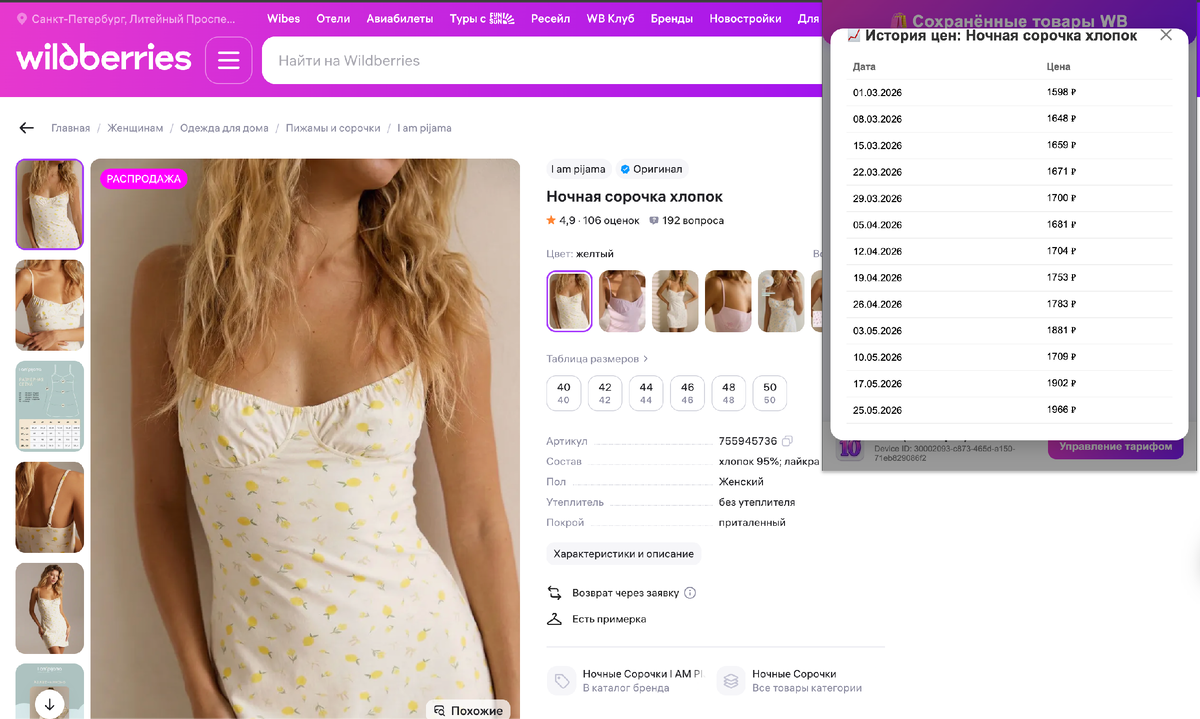Go to Пижамы и сорочки breadcrumb

[333, 128]
